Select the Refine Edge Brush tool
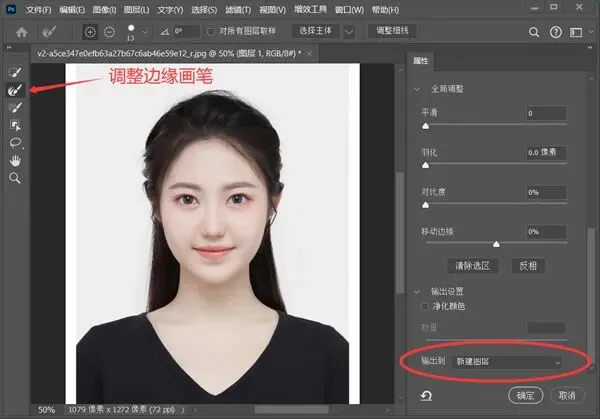Viewport: 600px width, 419px height. [15, 90]
